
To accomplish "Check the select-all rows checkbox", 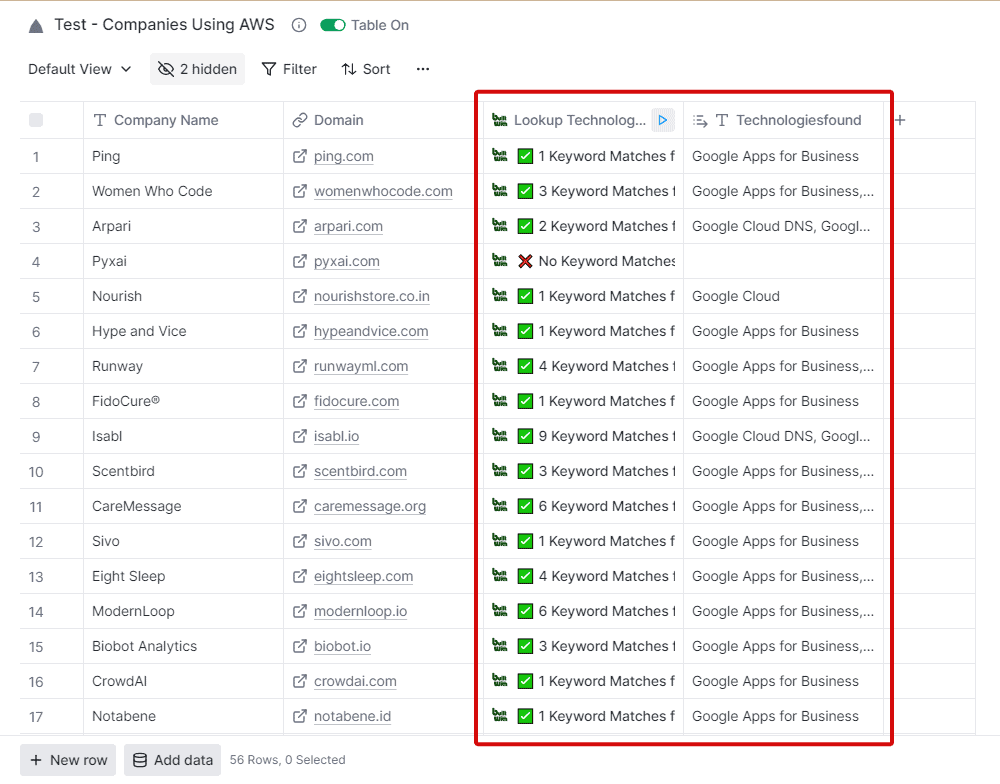I will click(36, 120).
